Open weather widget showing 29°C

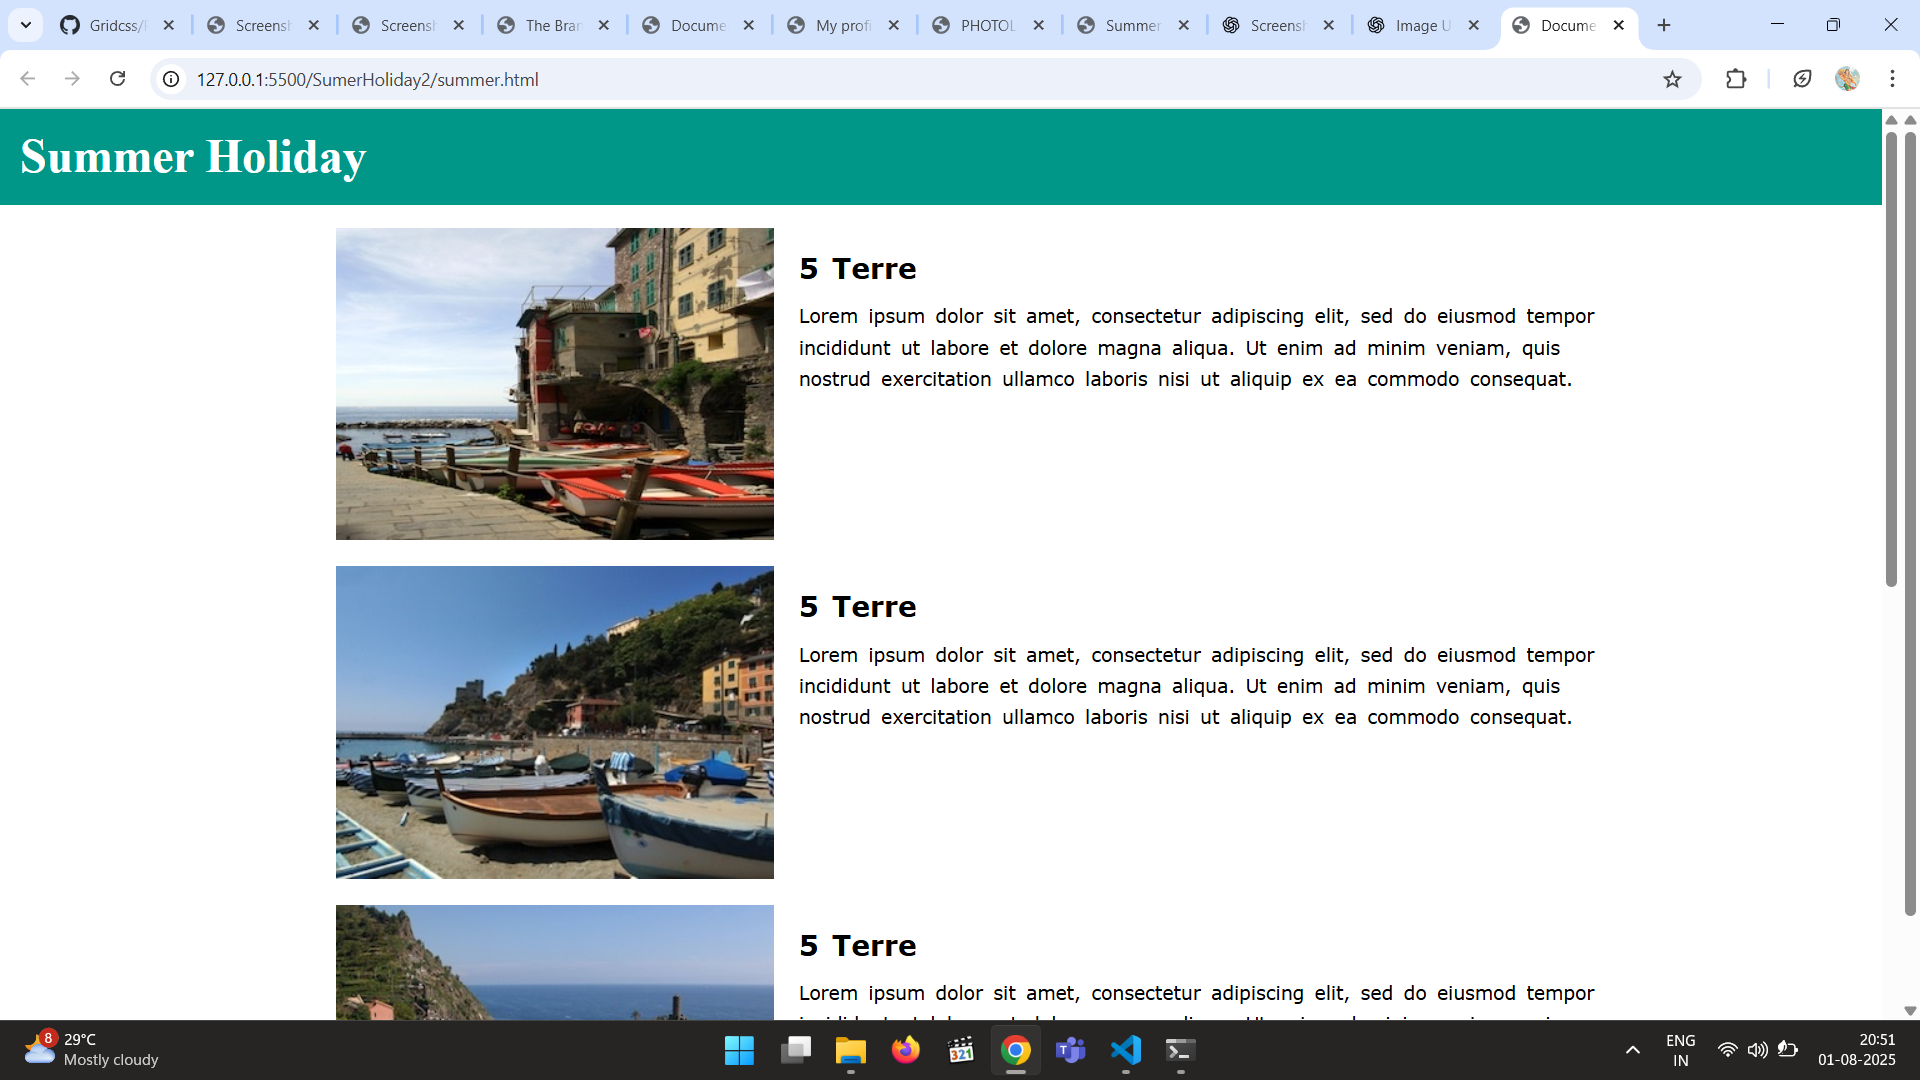tap(92, 1050)
